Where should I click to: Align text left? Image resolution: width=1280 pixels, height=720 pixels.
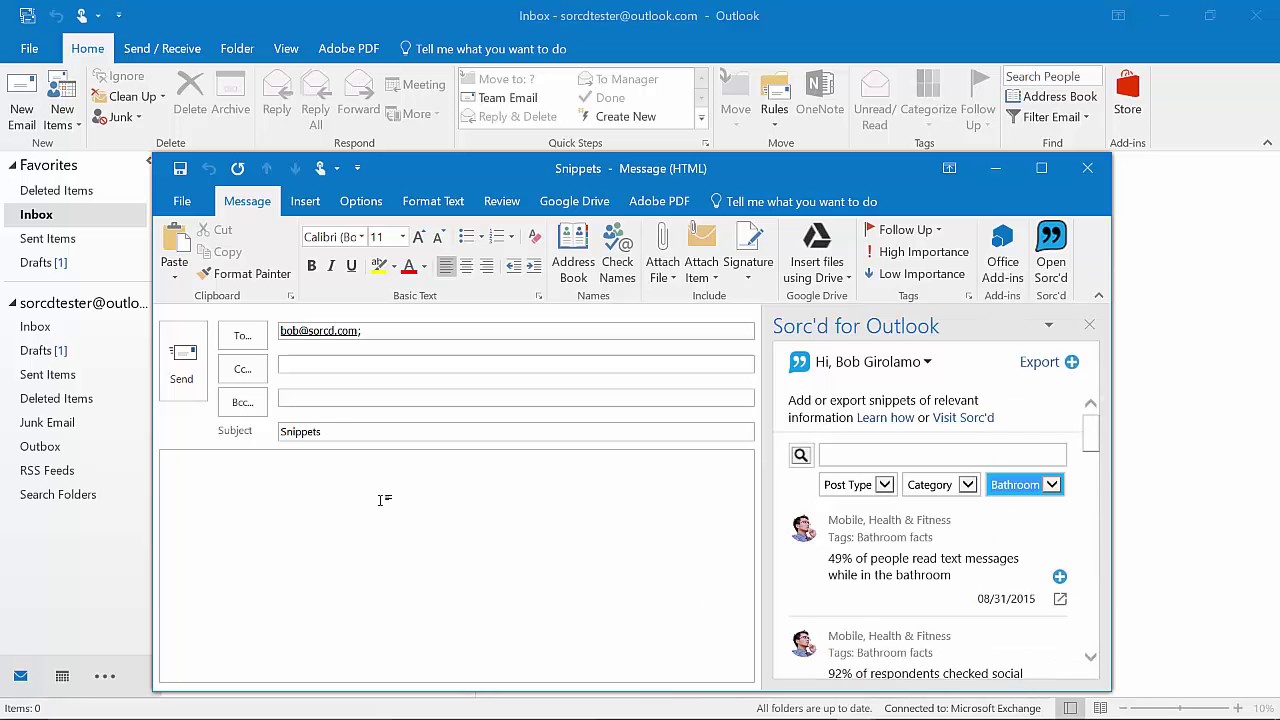446,266
